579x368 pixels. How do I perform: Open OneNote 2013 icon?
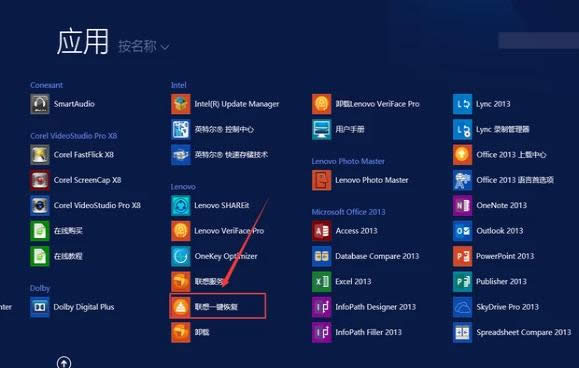point(462,205)
